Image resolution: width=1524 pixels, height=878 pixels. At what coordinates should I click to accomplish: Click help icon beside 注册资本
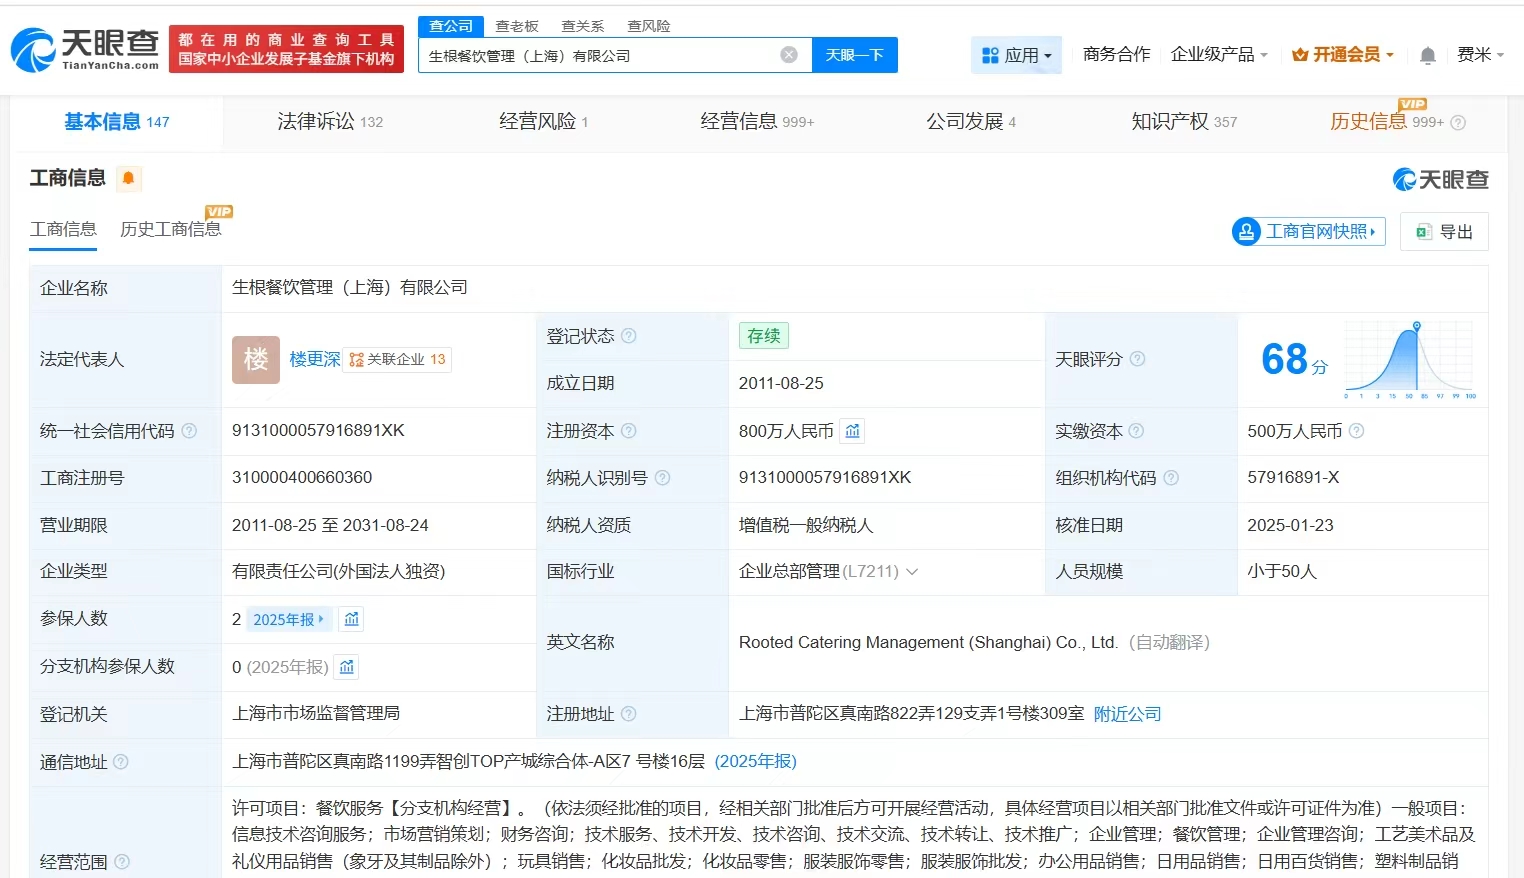pos(629,431)
